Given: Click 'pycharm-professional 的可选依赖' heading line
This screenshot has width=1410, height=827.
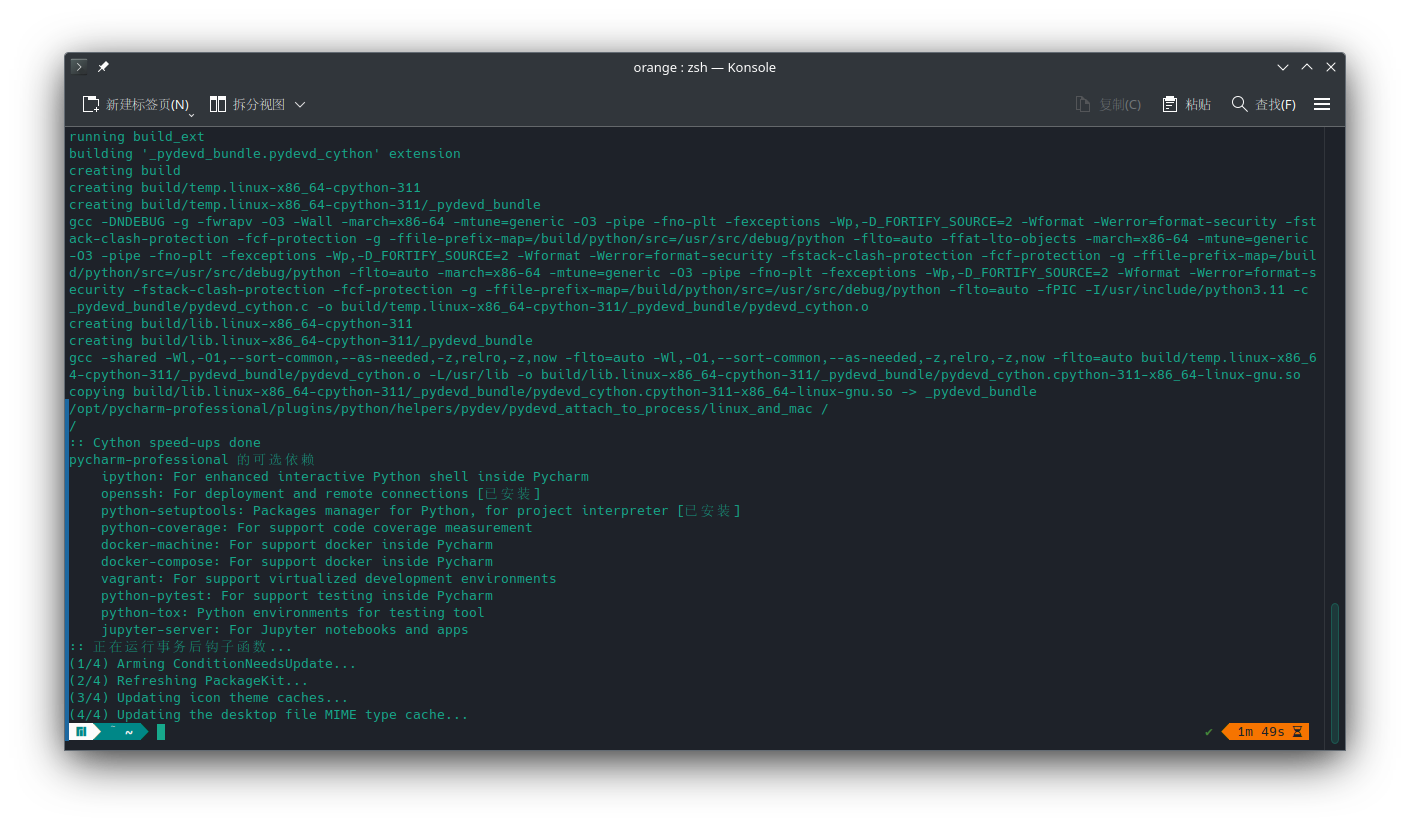Looking at the screenshot, I should (x=192, y=460).
